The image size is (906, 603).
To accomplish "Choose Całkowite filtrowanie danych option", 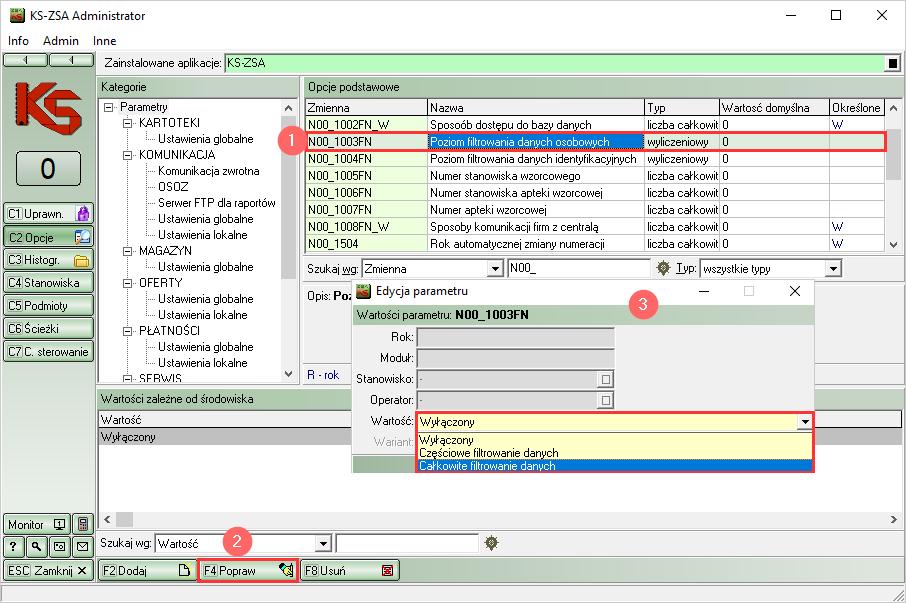I will coord(614,466).
